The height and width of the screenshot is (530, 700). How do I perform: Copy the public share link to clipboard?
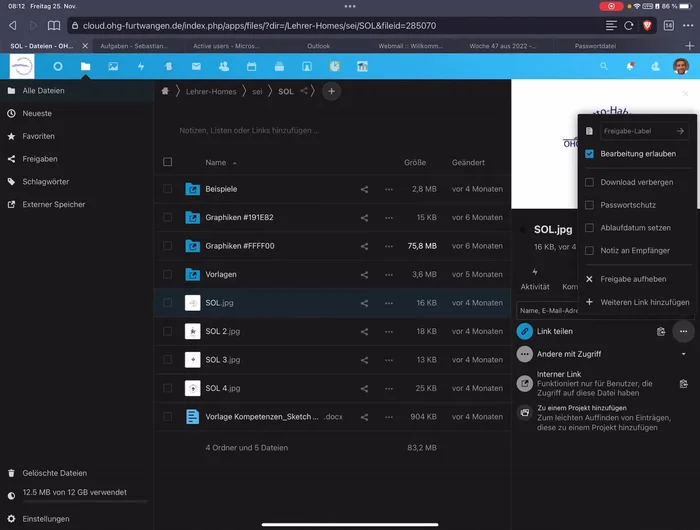(x=660, y=331)
